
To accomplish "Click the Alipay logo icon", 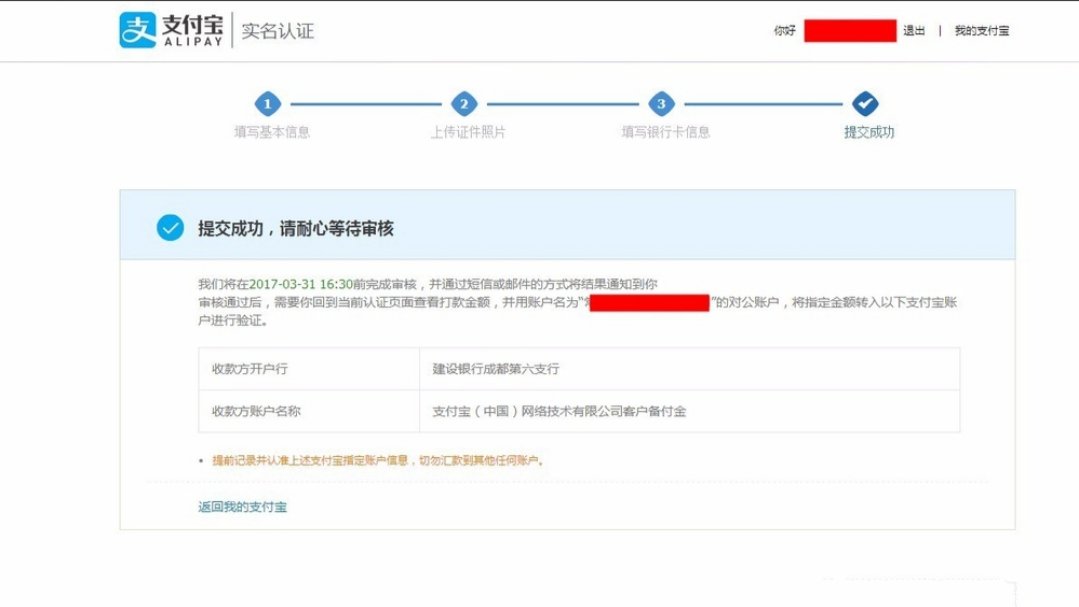I will point(135,29).
